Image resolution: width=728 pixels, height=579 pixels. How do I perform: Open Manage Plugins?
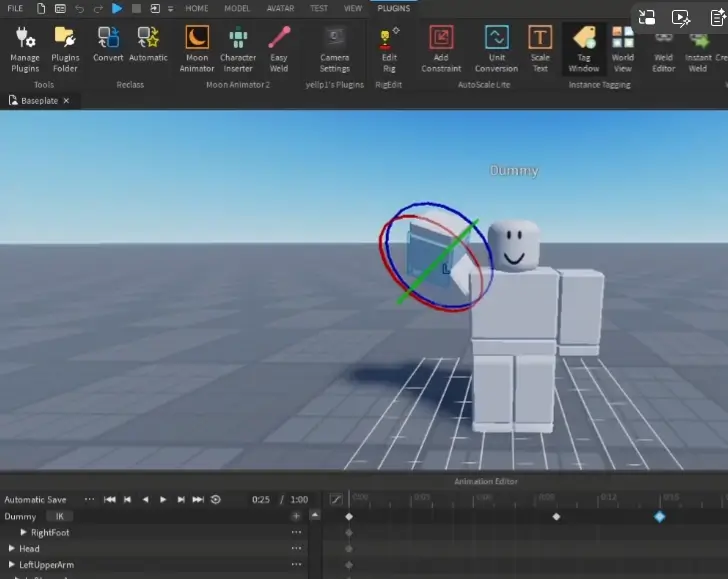[25, 49]
